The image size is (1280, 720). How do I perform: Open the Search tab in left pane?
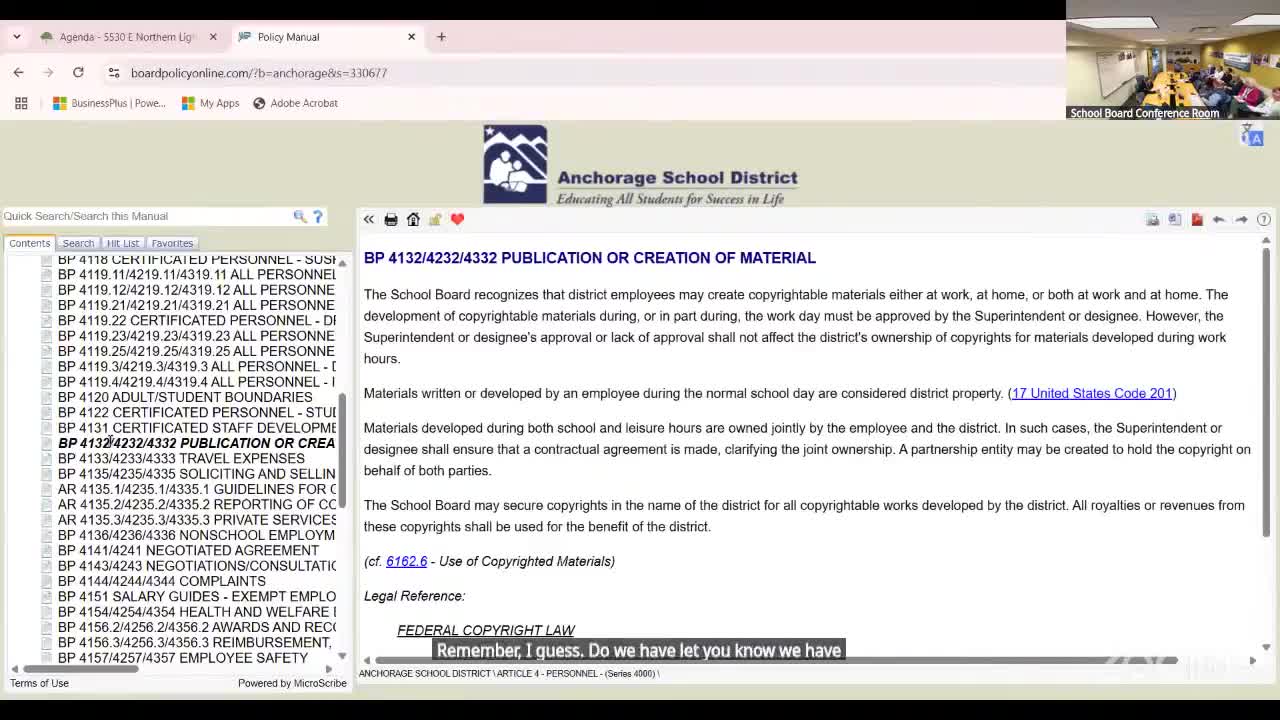coord(78,243)
